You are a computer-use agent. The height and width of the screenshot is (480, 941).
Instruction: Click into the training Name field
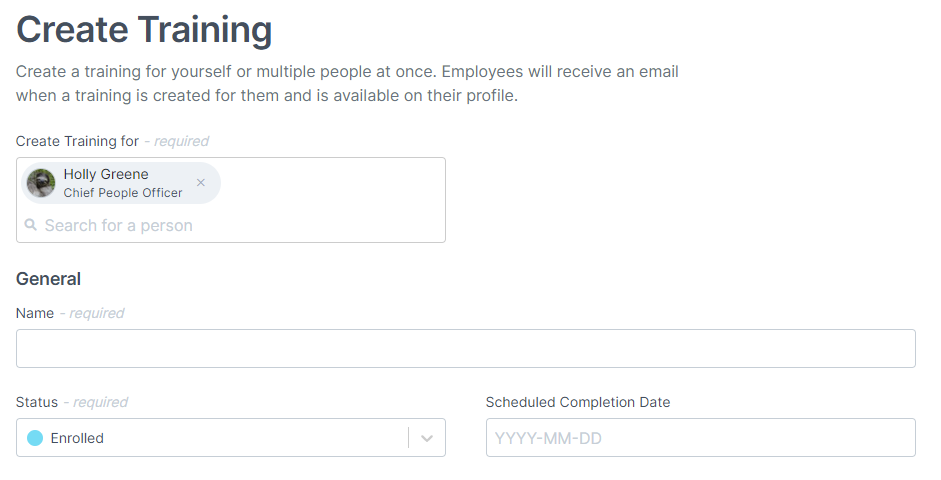(x=465, y=348)
